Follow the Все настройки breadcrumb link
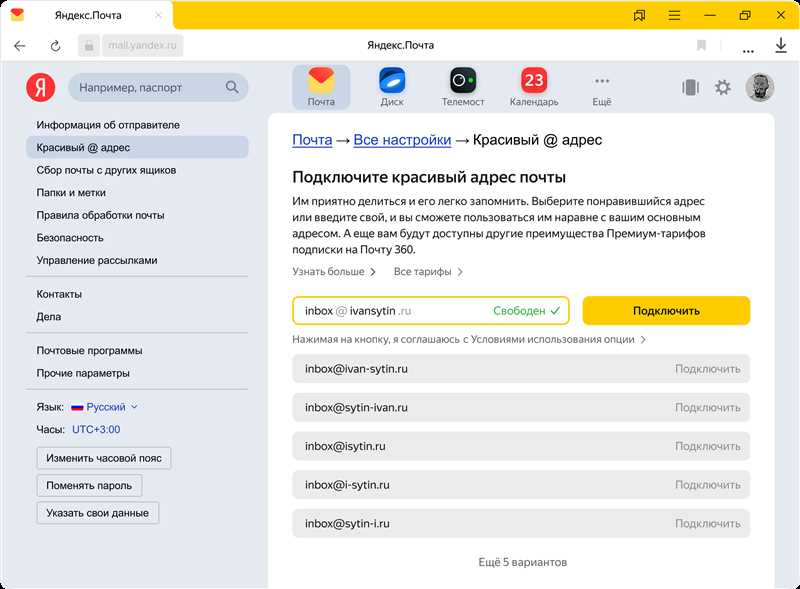The image size is (800, 589). coord(402,140)
